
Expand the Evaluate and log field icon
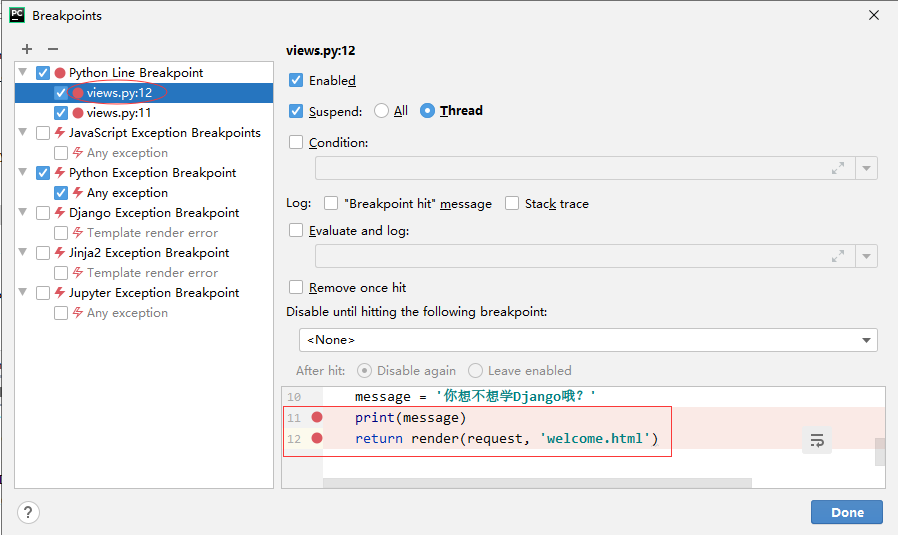point(838,256)
